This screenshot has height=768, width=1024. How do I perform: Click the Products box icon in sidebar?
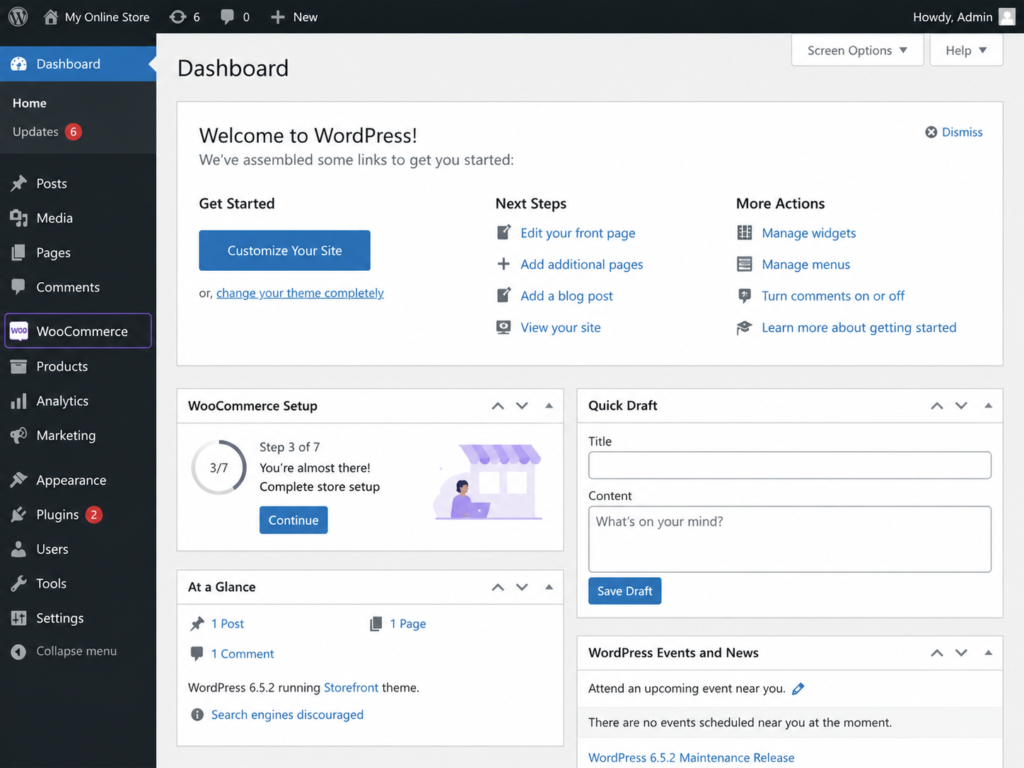[18, 366]
